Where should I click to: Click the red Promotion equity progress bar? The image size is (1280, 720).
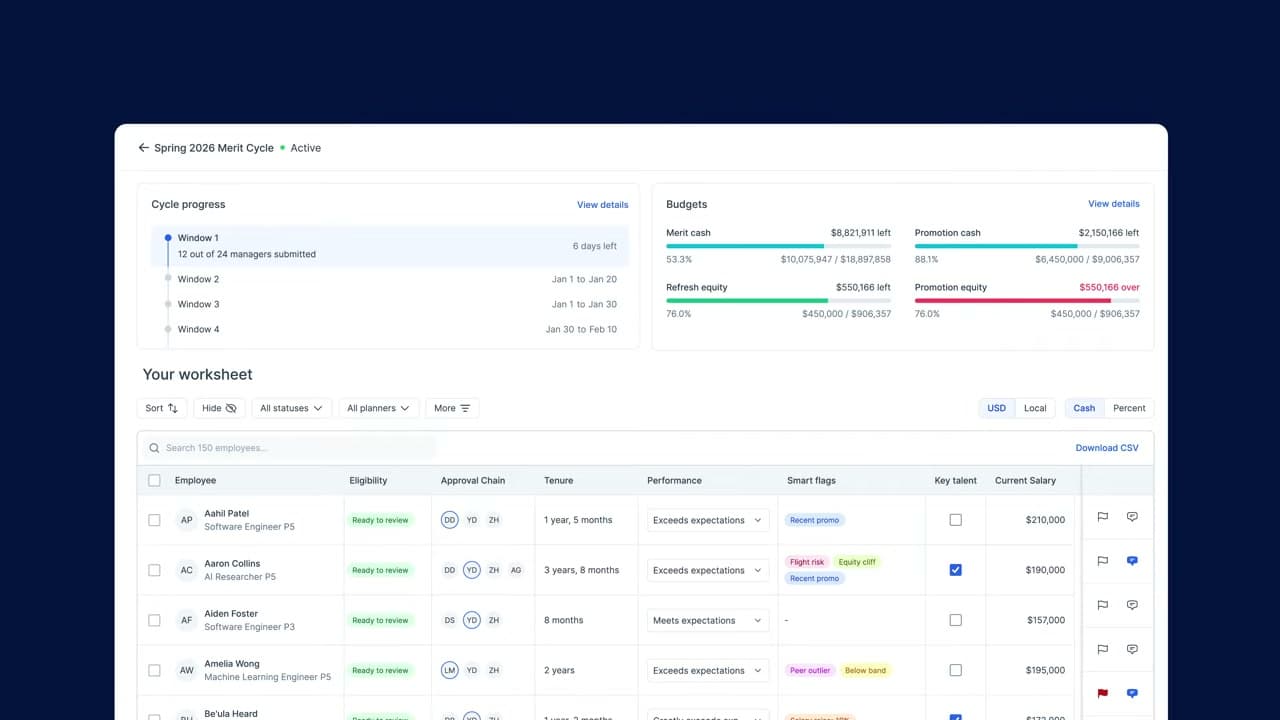1027,300
